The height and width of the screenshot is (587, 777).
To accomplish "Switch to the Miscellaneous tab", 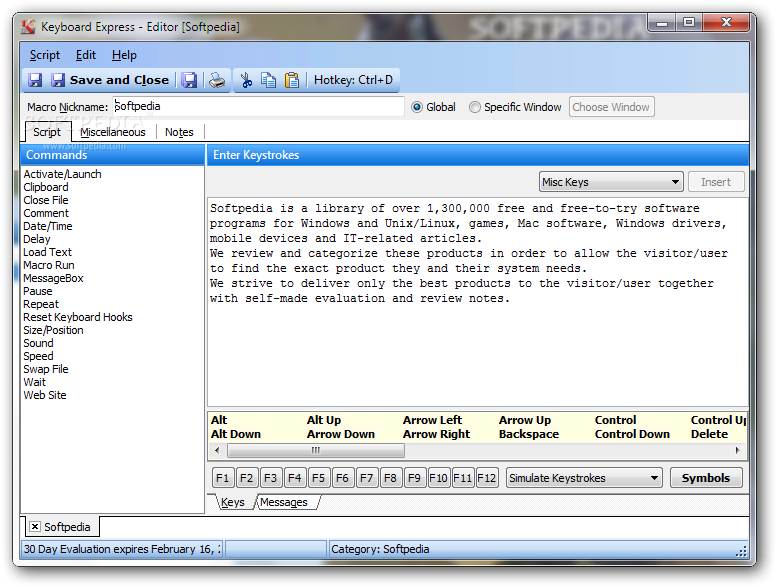I will click(x=113, y=132).
